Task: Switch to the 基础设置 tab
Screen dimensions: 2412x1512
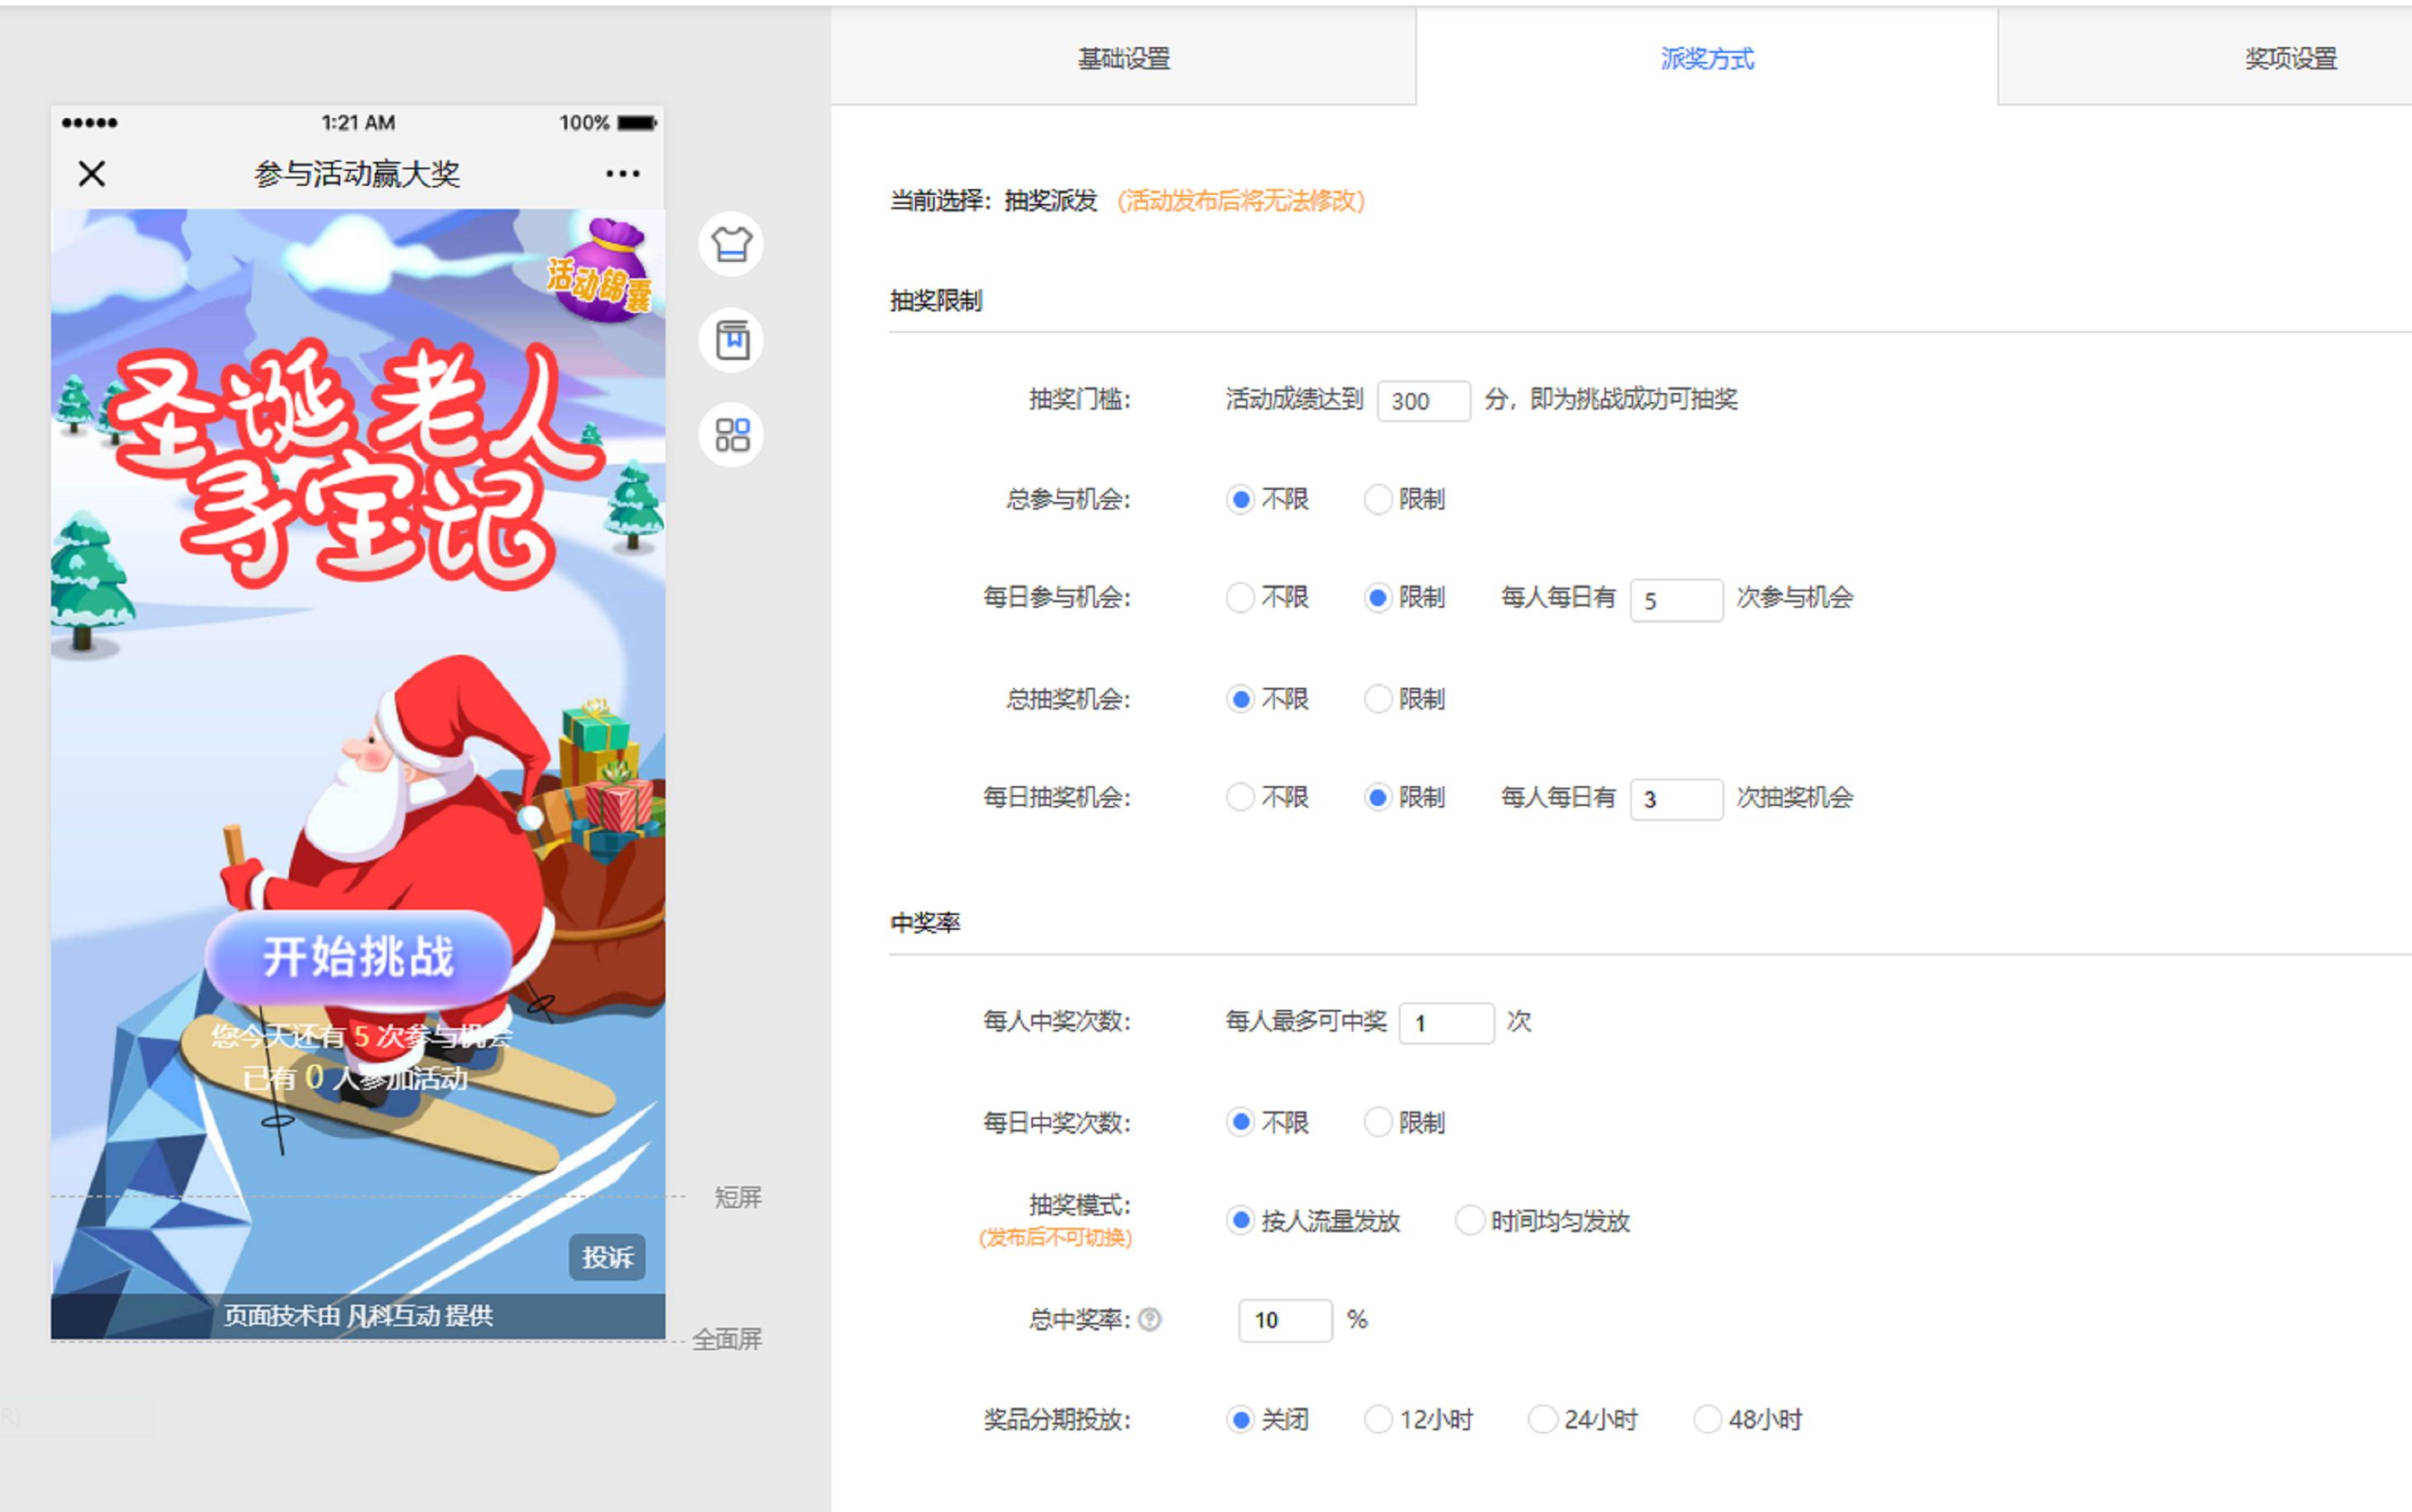Action: (x=1123, y=58)
